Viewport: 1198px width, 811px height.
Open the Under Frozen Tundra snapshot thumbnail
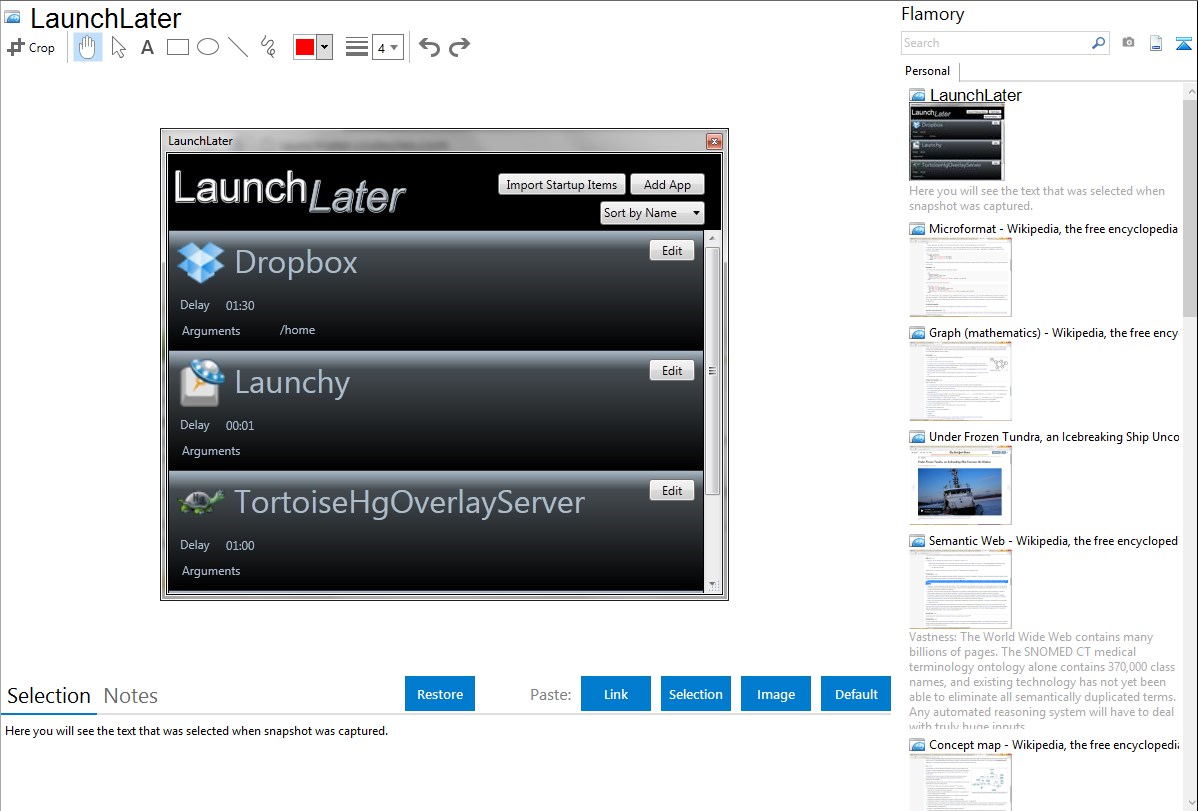click(960, 485)
